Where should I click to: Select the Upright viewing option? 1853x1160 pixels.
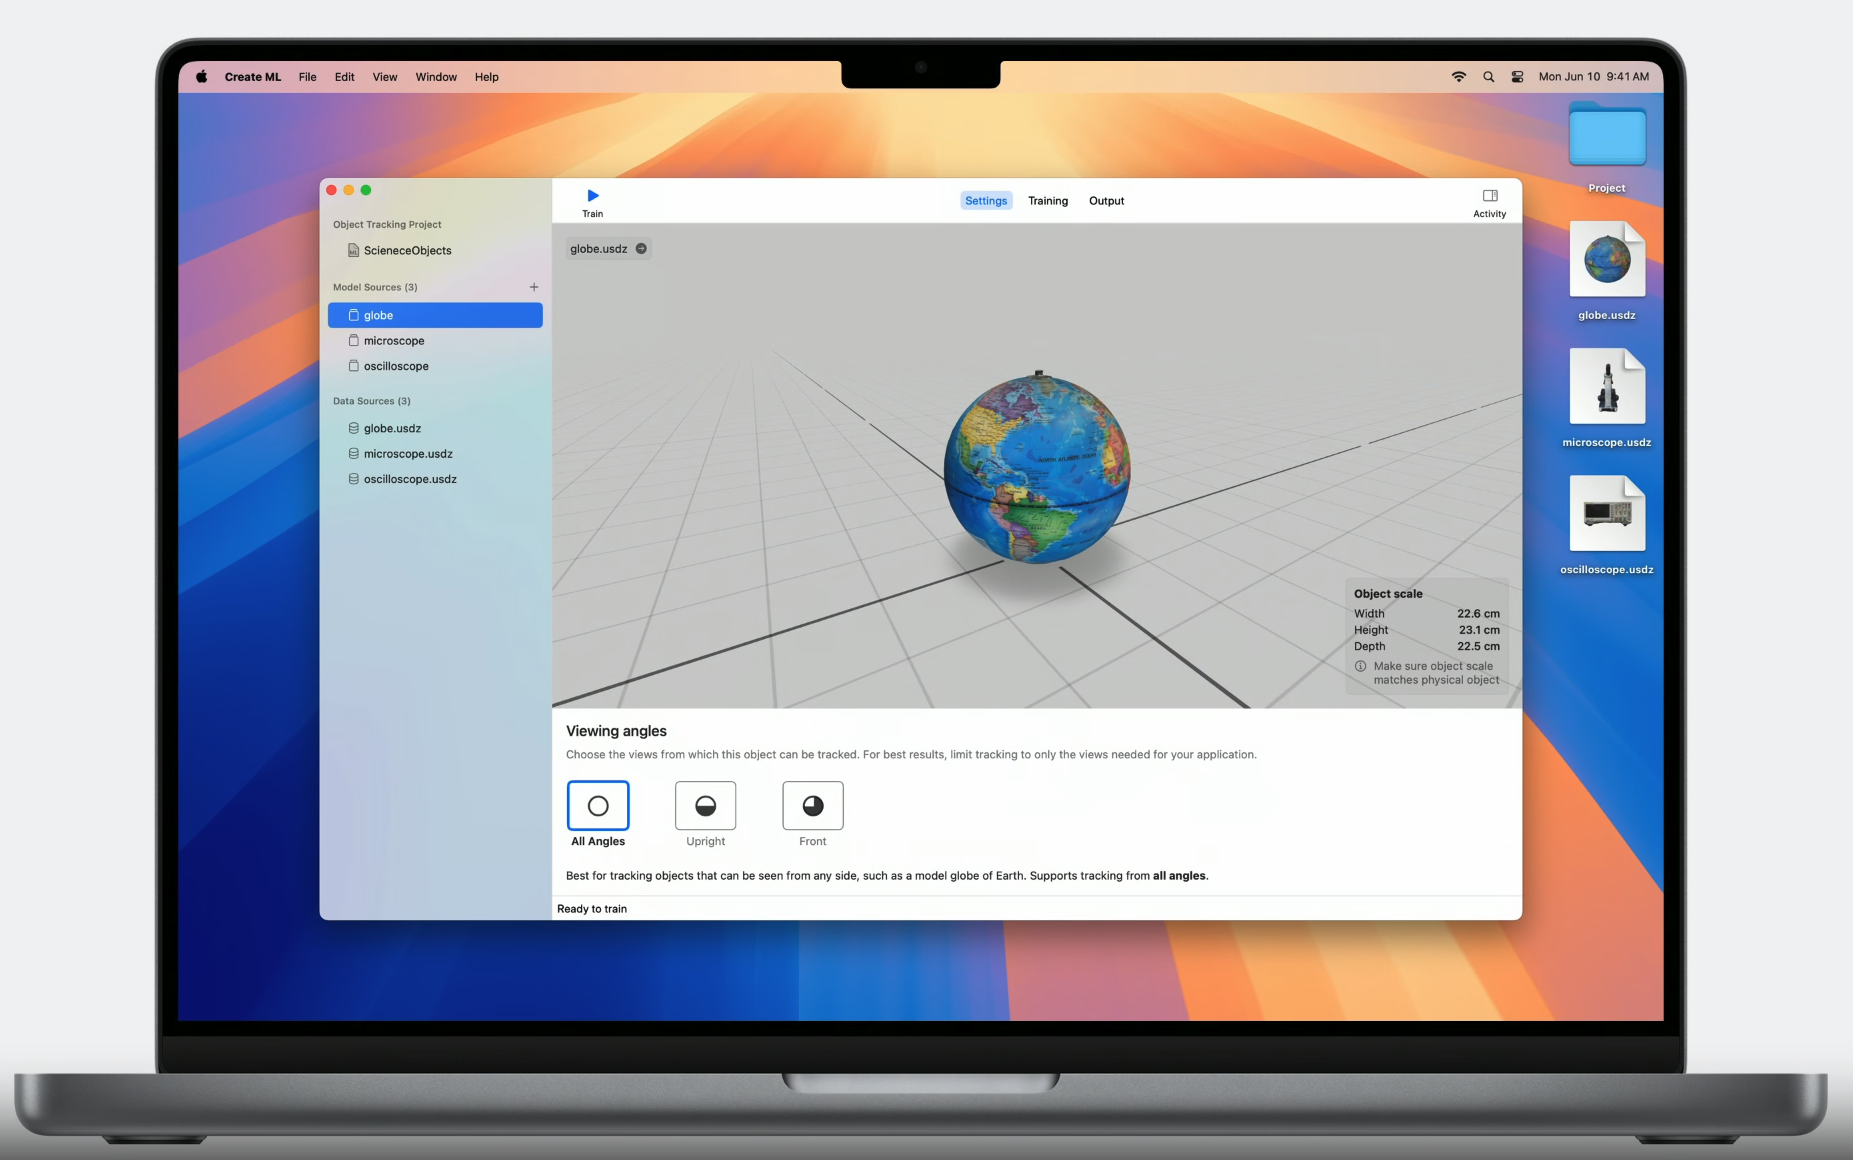tap(705, 805)
